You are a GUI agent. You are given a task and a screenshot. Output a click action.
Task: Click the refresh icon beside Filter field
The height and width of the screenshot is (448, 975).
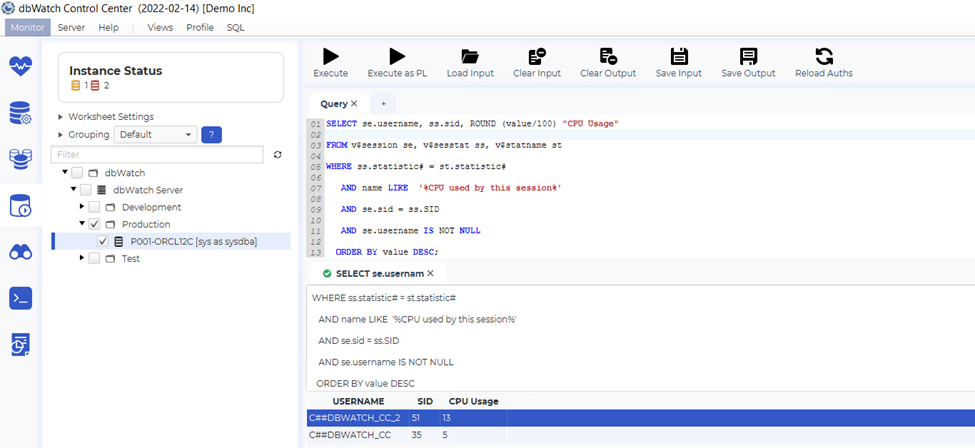pyautogui.click(x=277, y=154)
